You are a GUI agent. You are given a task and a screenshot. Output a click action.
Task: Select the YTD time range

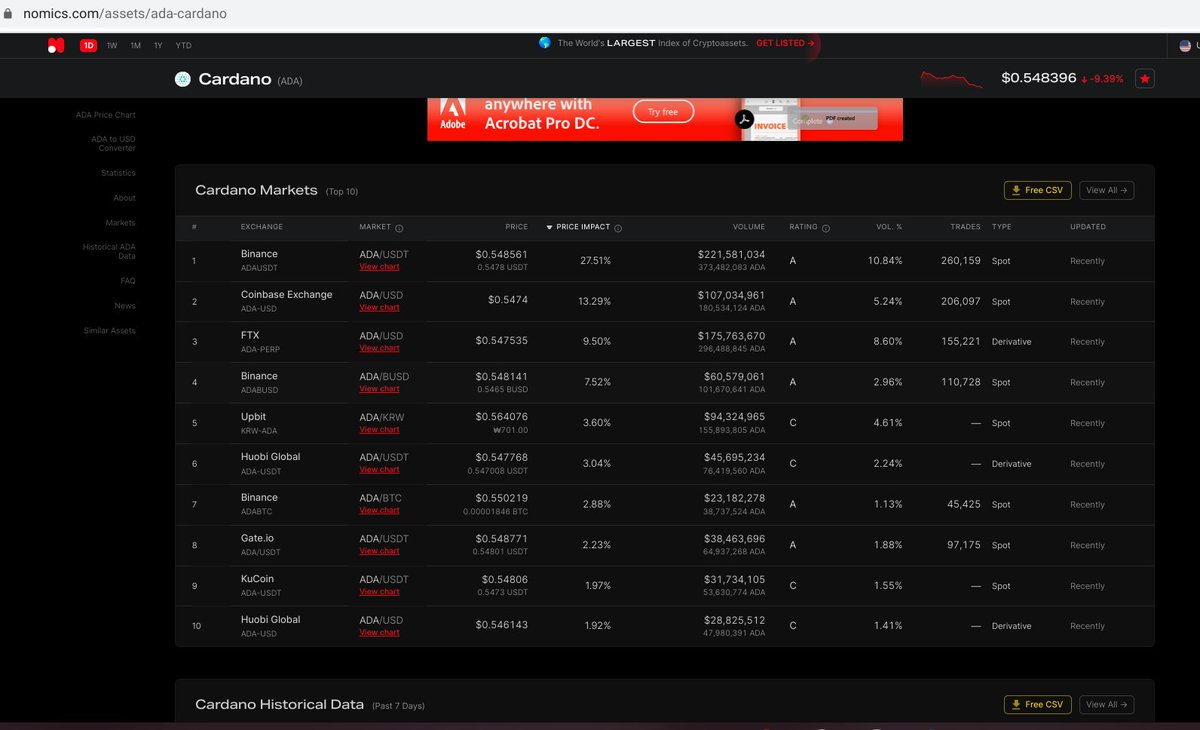[184, 45]
